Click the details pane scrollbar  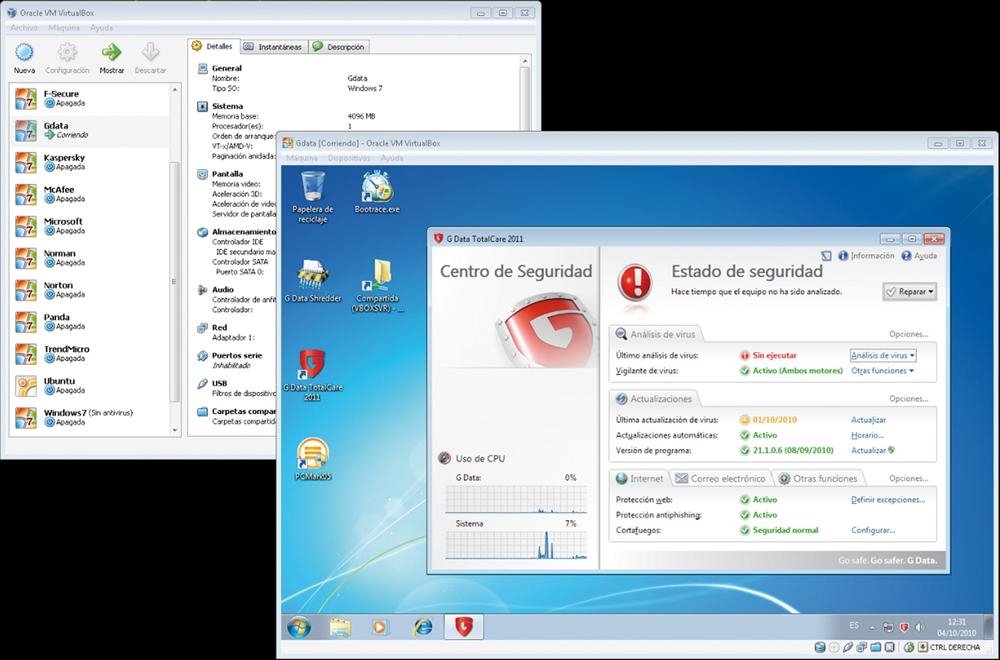[525, 94]
